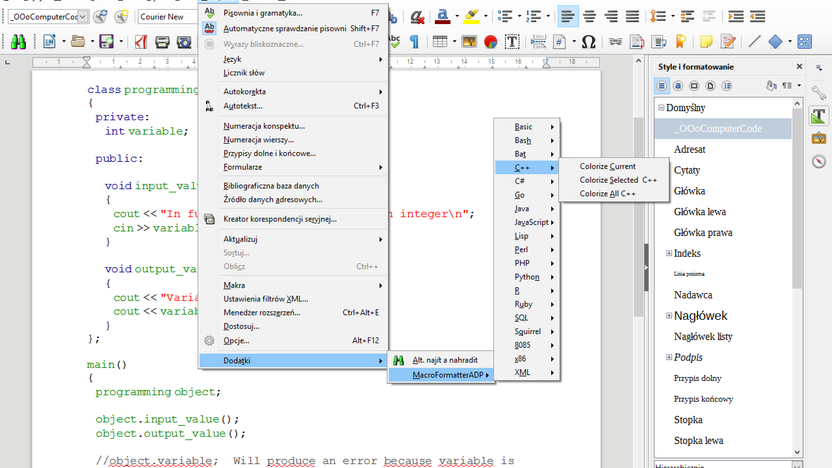Insert a comment sticky note icon
The height and width of the screenshot is (468, 832).
pyautogui.click(x=706, y=41)
